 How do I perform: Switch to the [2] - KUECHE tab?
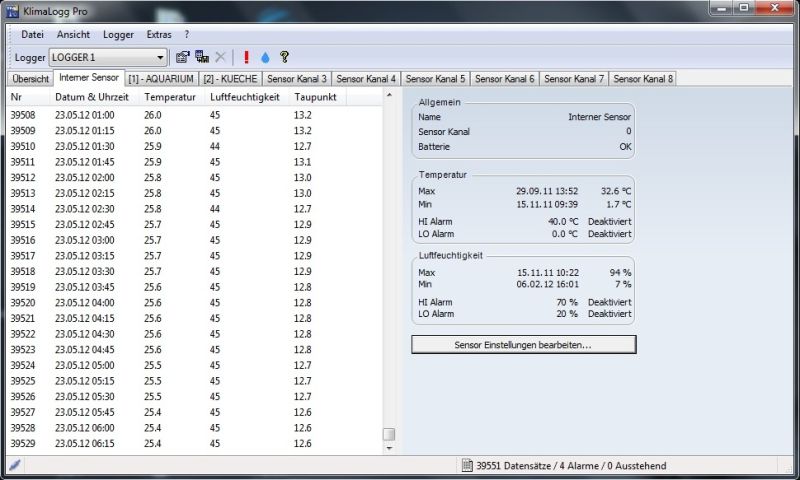tap(230, 79)
